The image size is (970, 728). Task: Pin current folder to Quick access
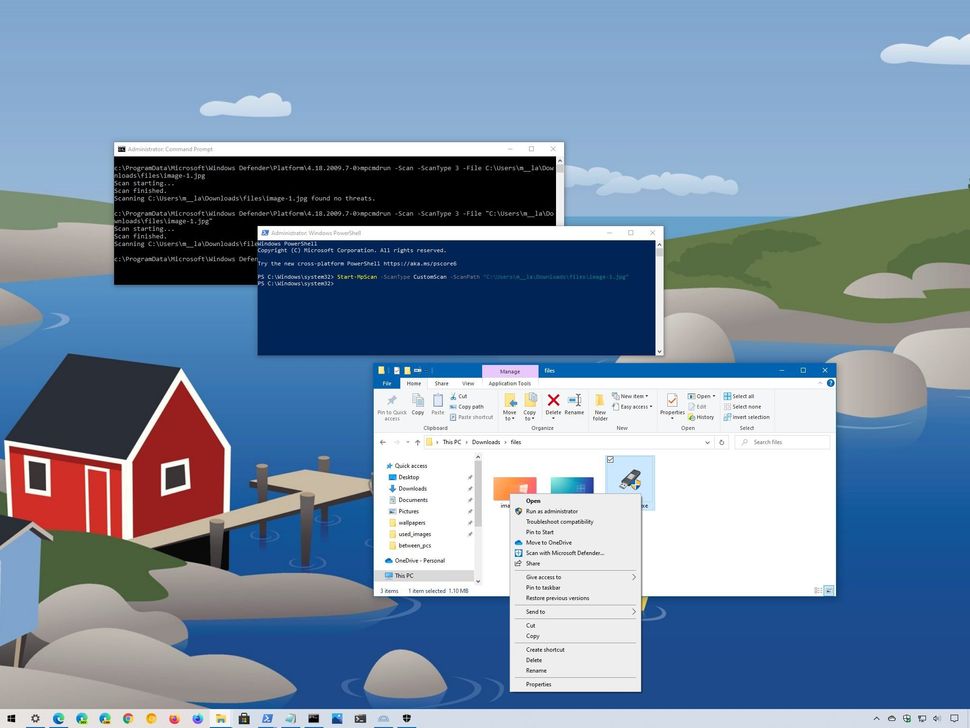tap(391, 405)
